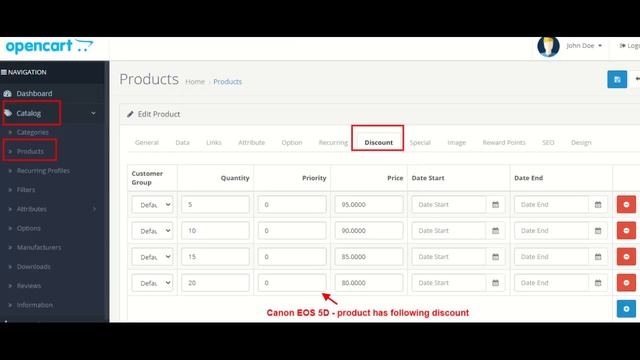The image size is (640, 360).
Task: Open Dashboard in navigation
Action: tap(34, 93)
